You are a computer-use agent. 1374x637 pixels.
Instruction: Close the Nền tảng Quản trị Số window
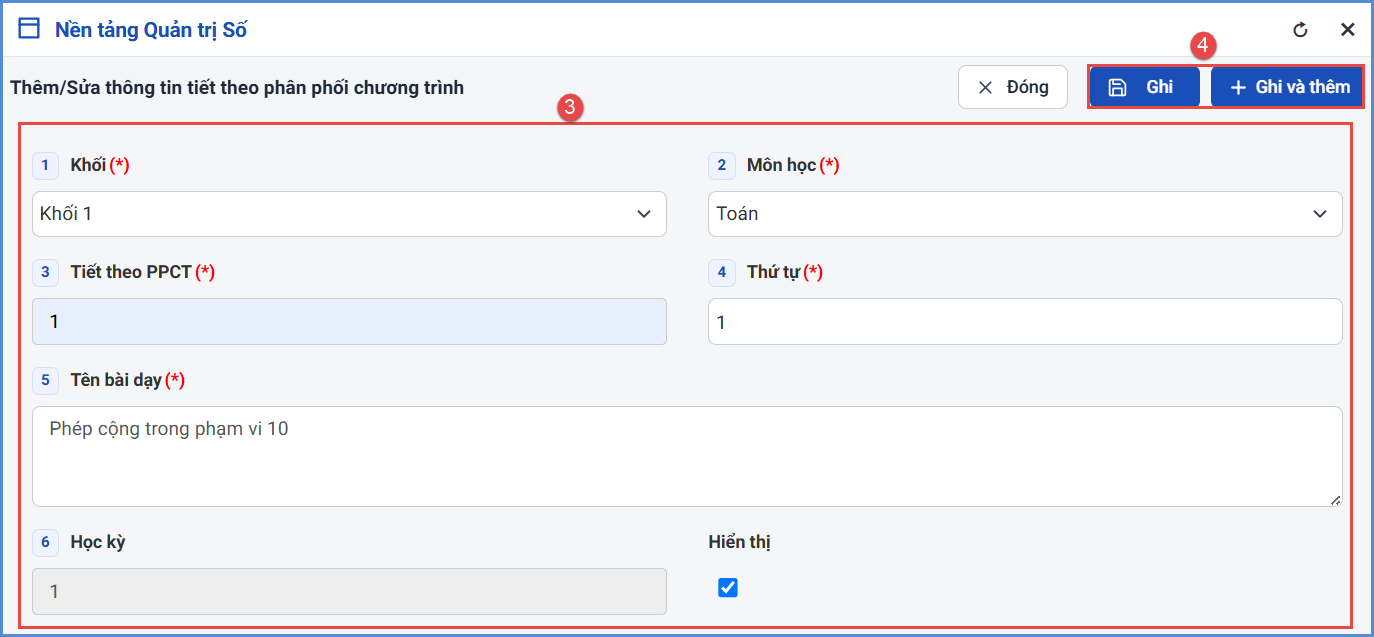(x=1348, y=30)
